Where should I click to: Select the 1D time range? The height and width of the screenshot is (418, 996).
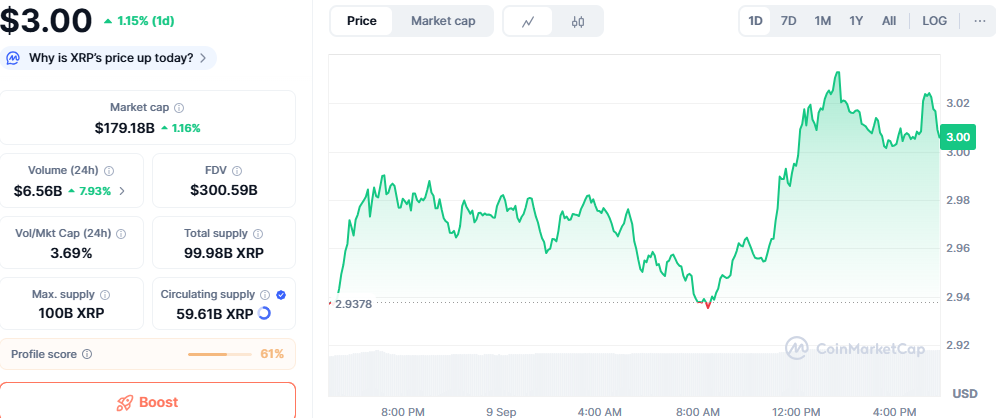click(755, 21)
